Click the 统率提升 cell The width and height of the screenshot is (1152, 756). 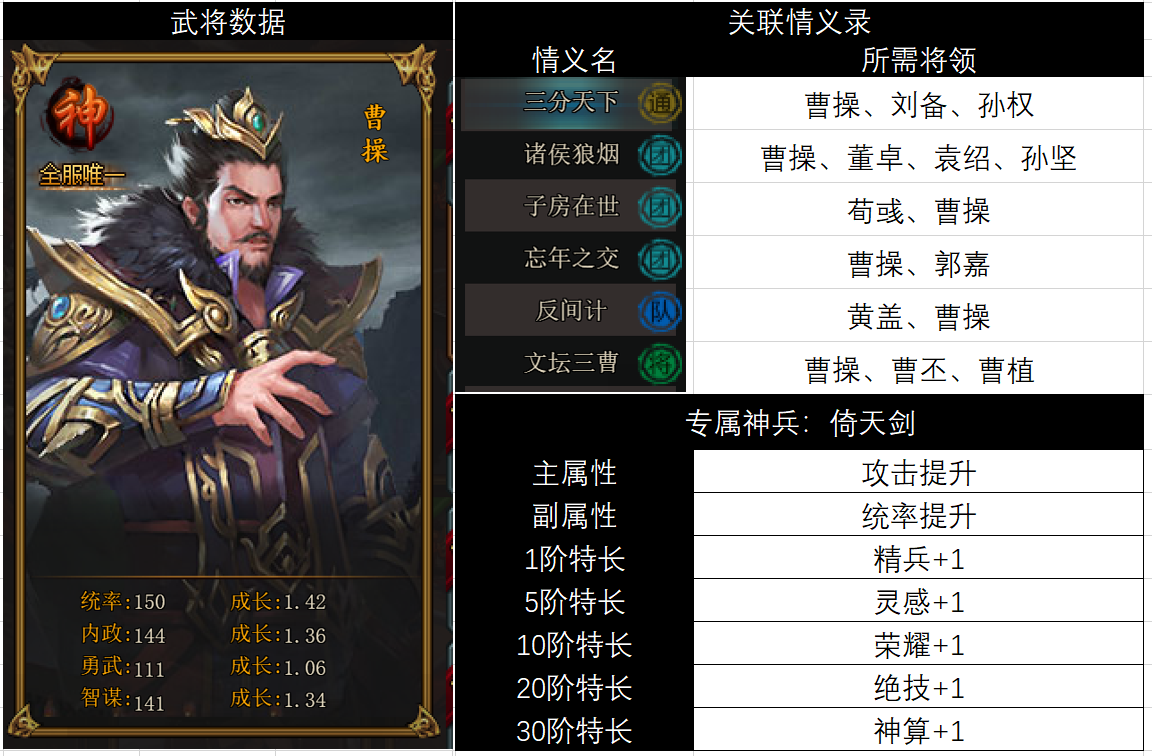918,514
